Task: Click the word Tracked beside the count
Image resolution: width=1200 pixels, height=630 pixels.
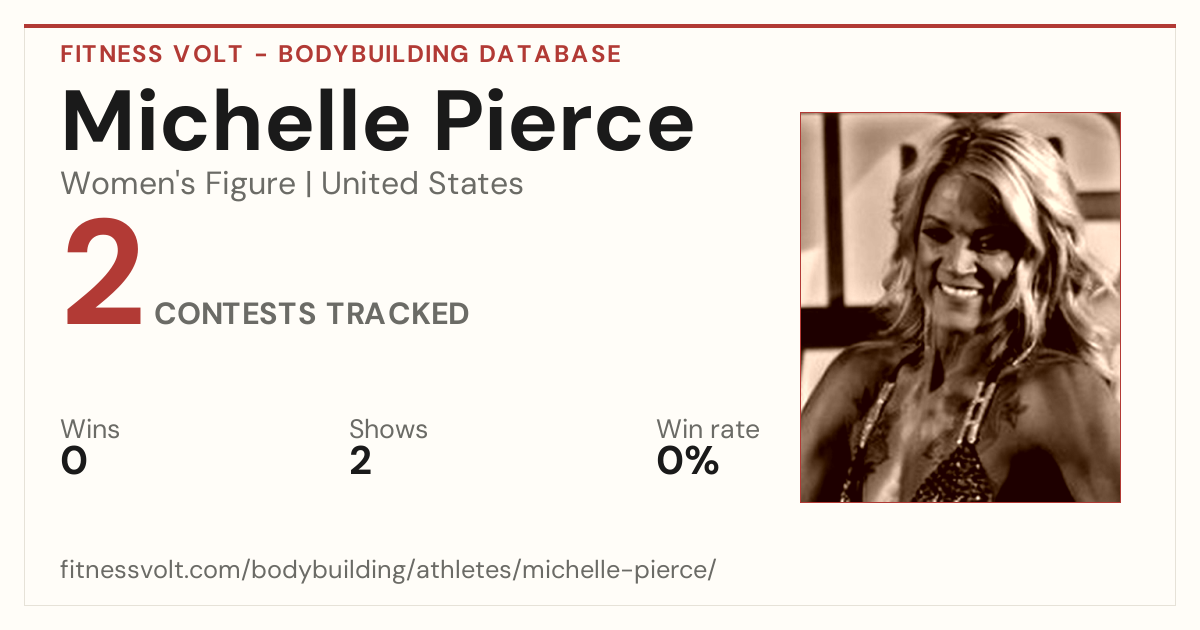Action: pos(397,314)
